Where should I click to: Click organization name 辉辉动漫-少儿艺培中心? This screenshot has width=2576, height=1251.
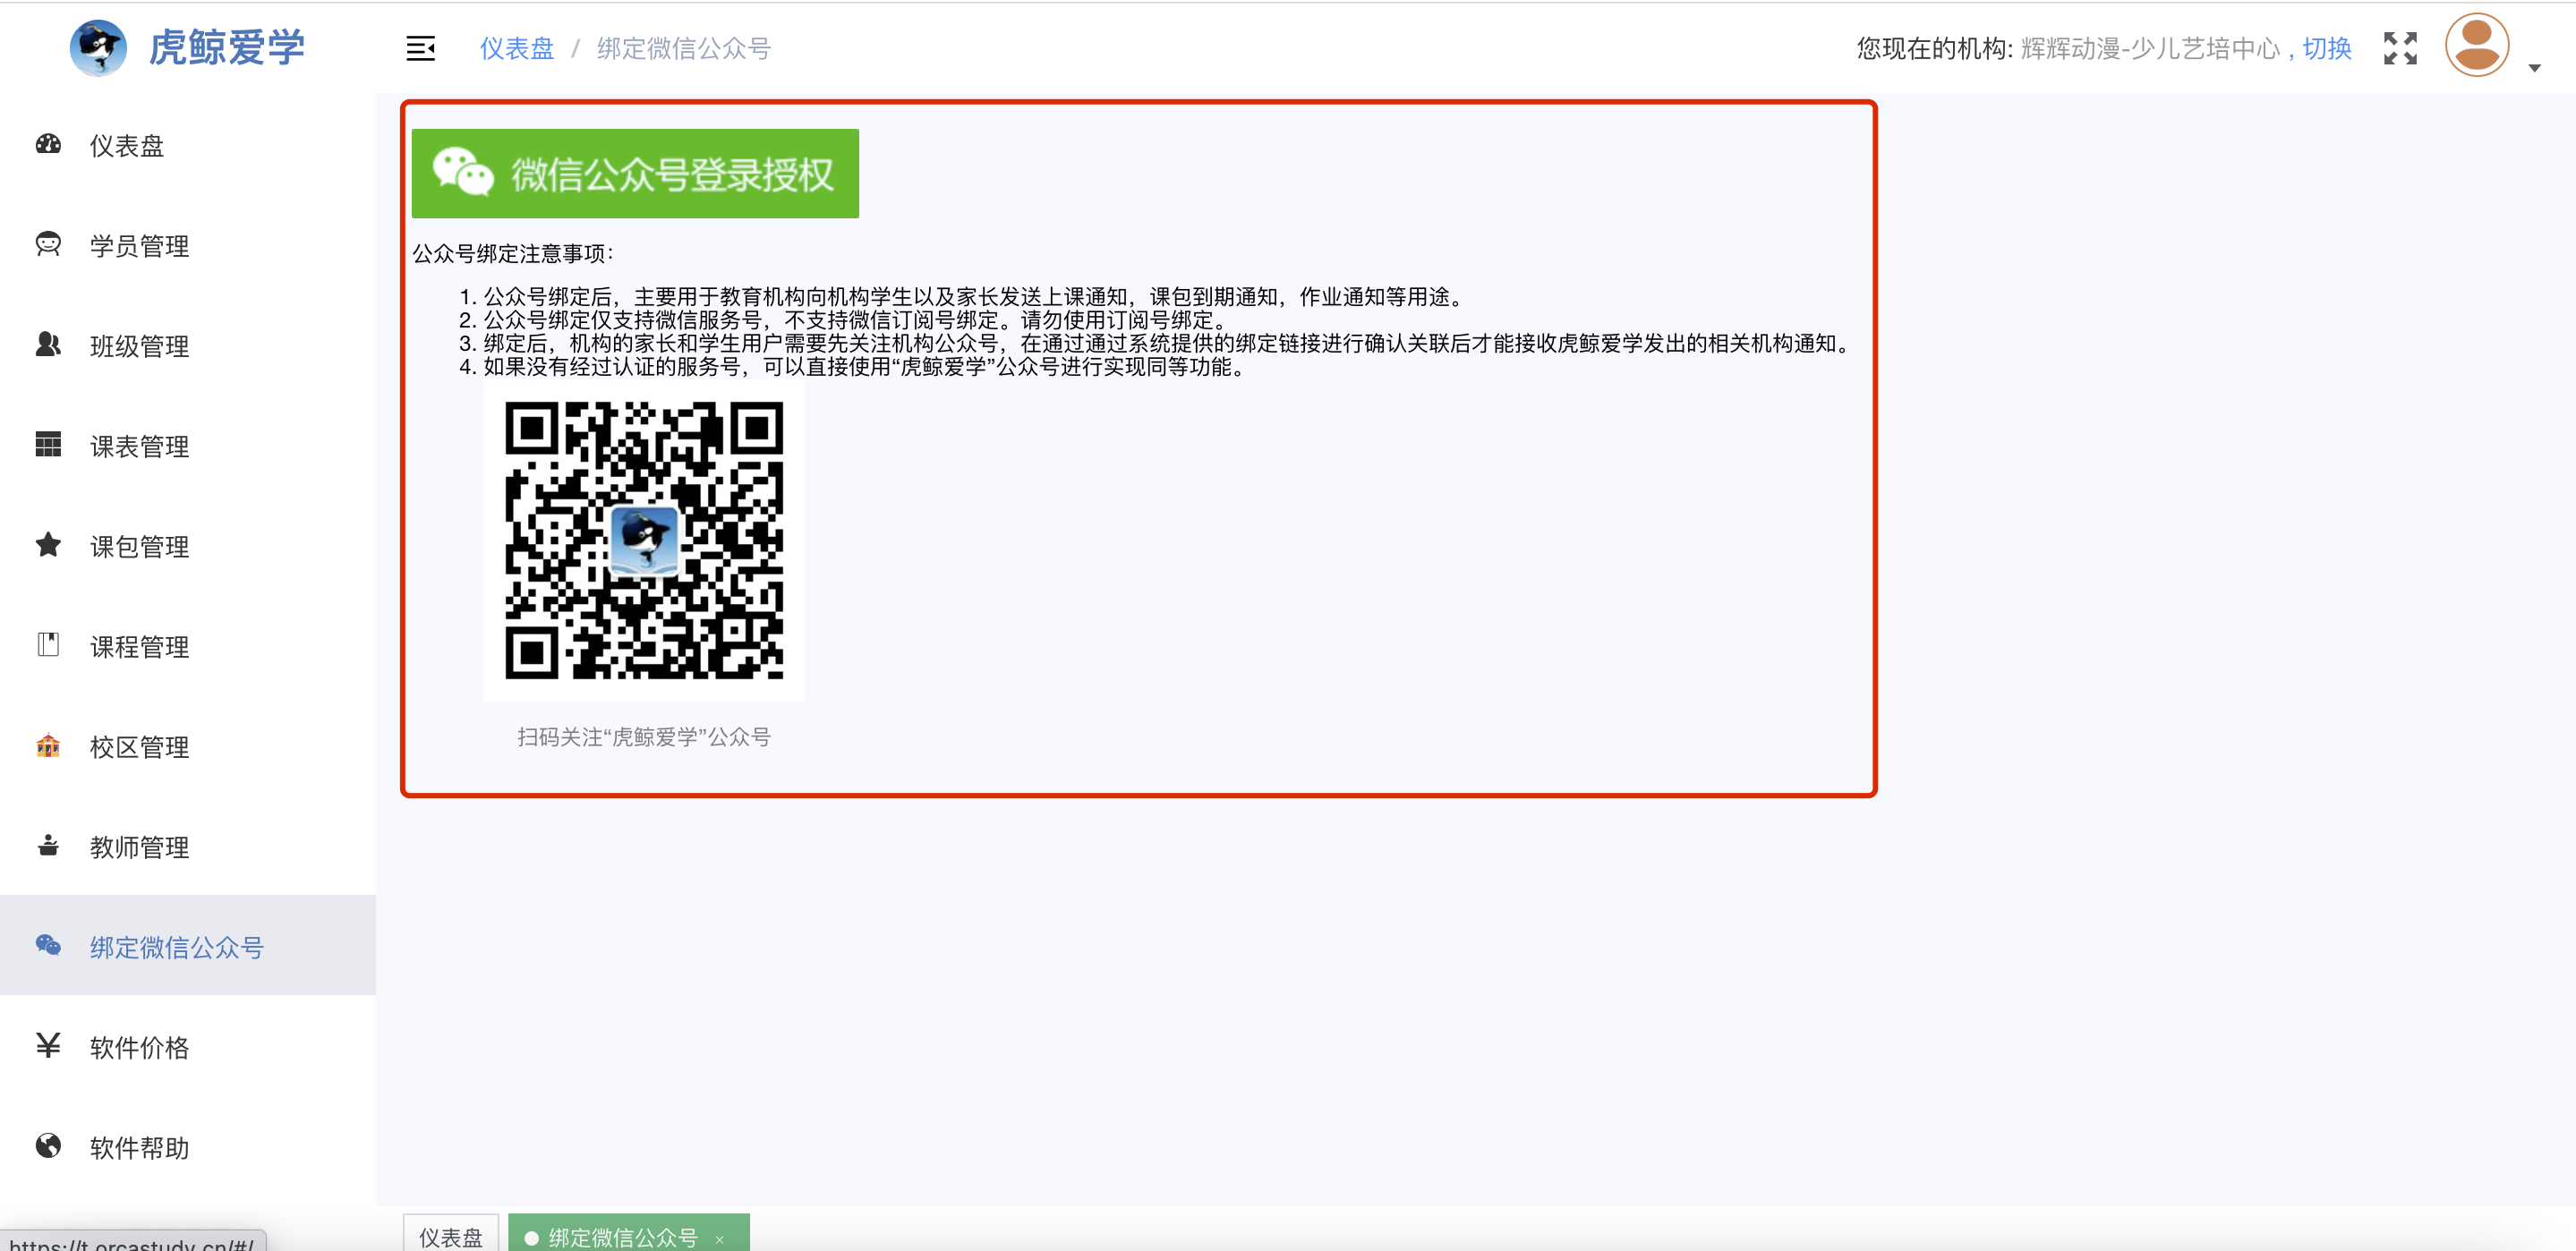click(x=2150, y=48)
